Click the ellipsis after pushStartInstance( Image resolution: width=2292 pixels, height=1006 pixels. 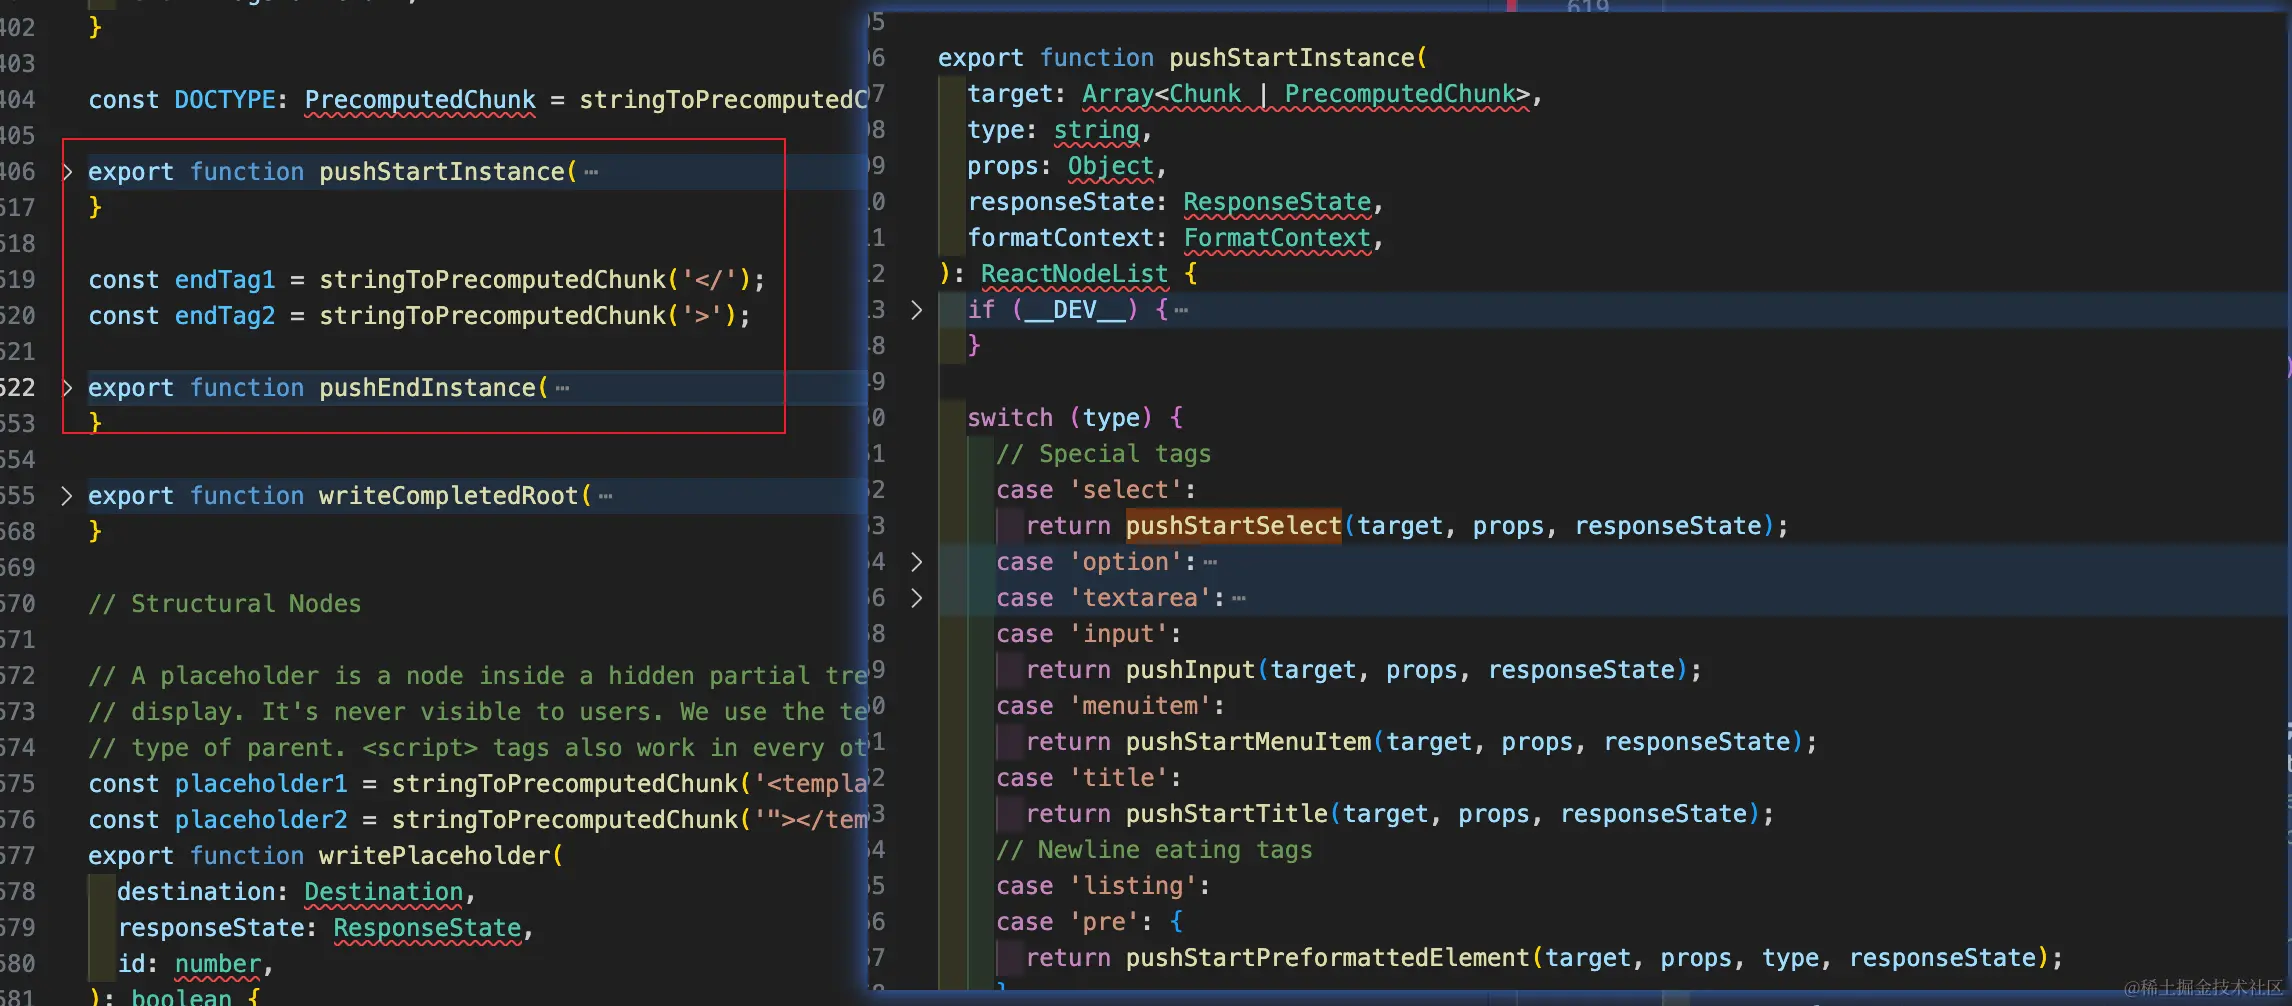tap(591, 173)
